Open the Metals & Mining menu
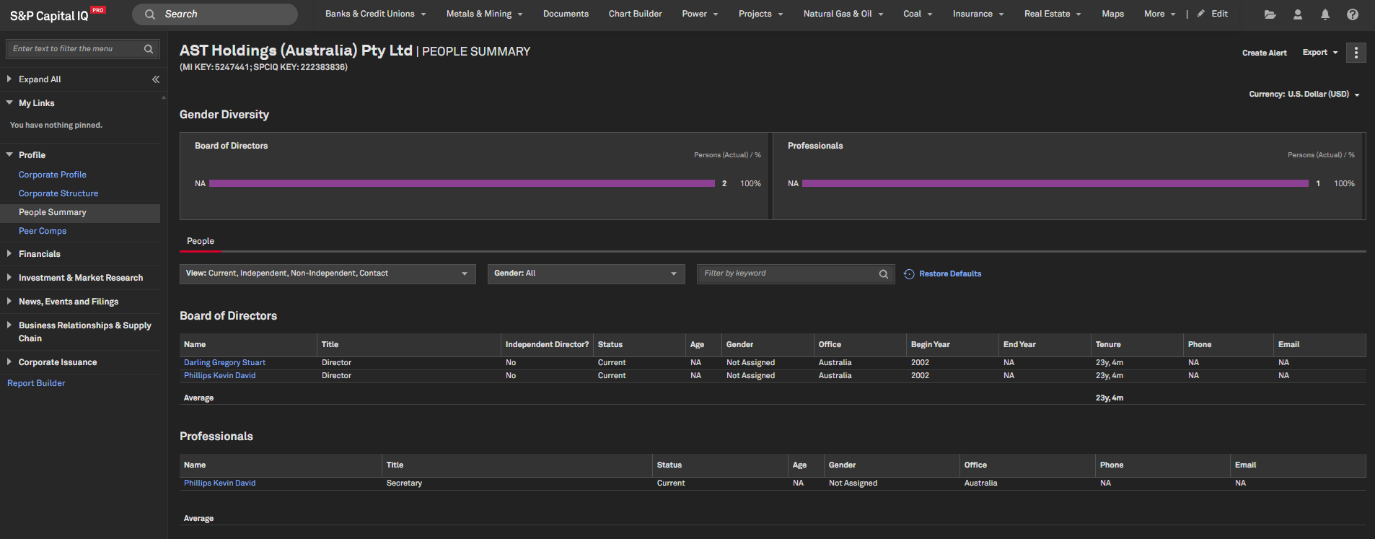 [x=484, y=14]
